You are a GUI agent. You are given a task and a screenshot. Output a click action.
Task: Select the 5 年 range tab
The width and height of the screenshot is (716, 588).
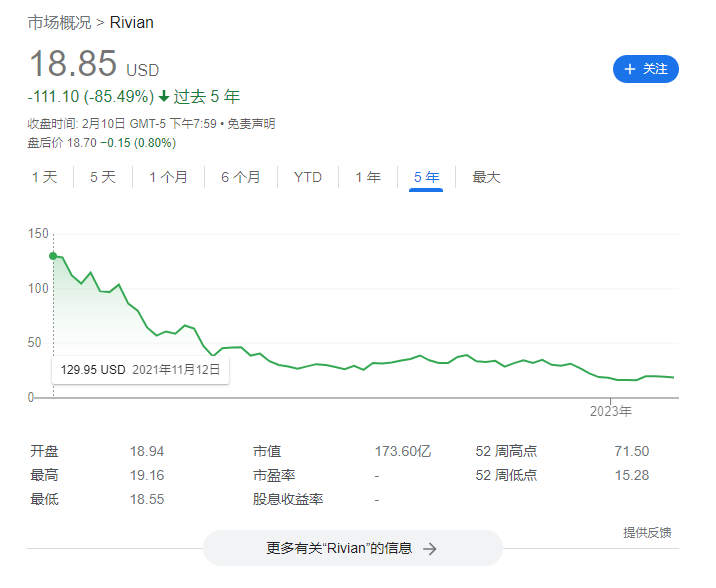(426, 177)
